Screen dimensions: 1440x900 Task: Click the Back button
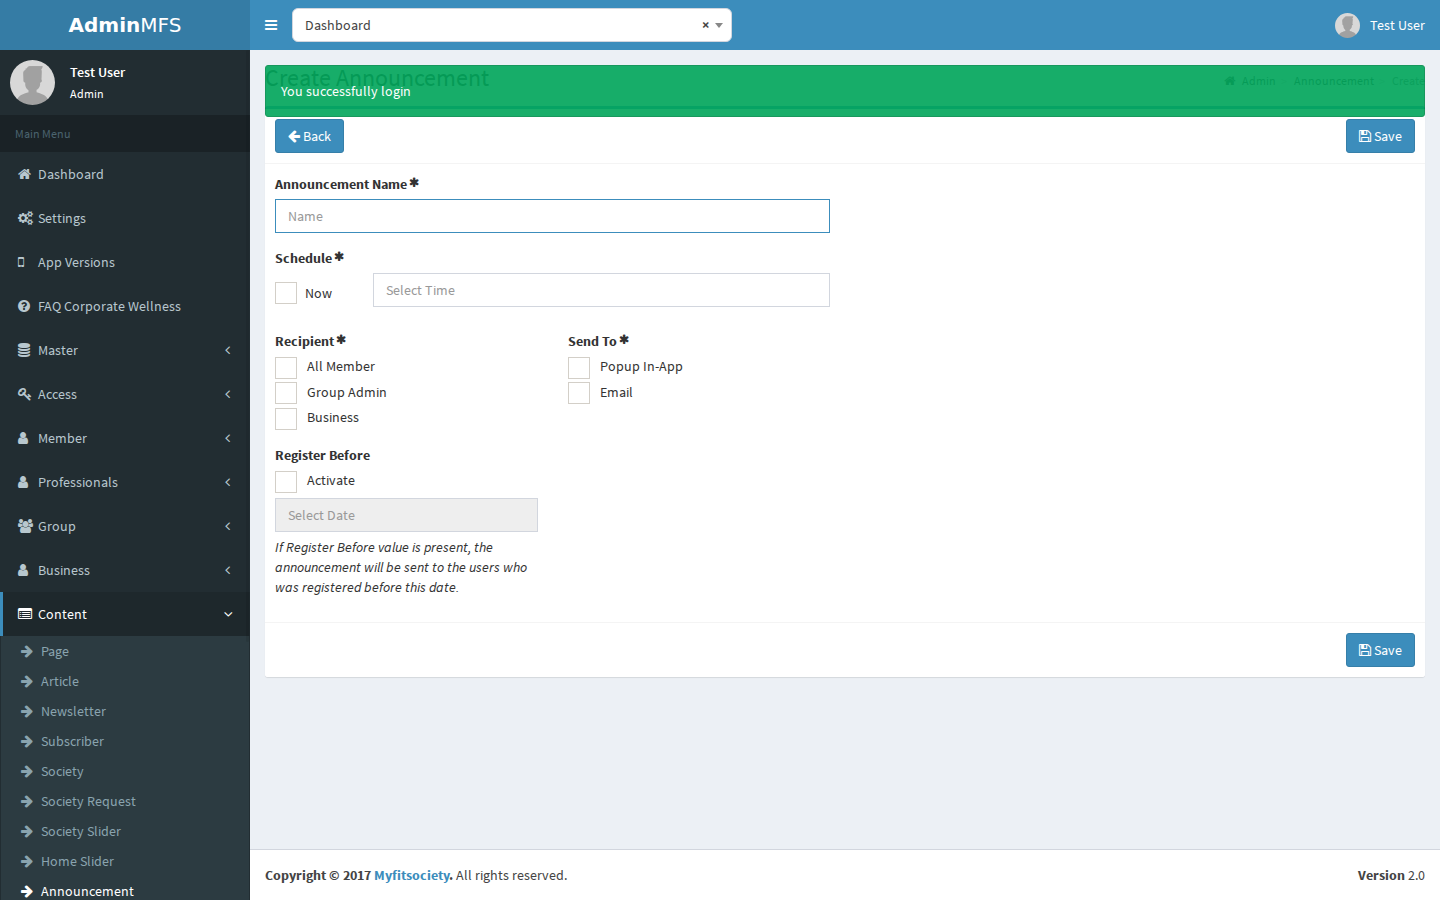click(309, 136)
